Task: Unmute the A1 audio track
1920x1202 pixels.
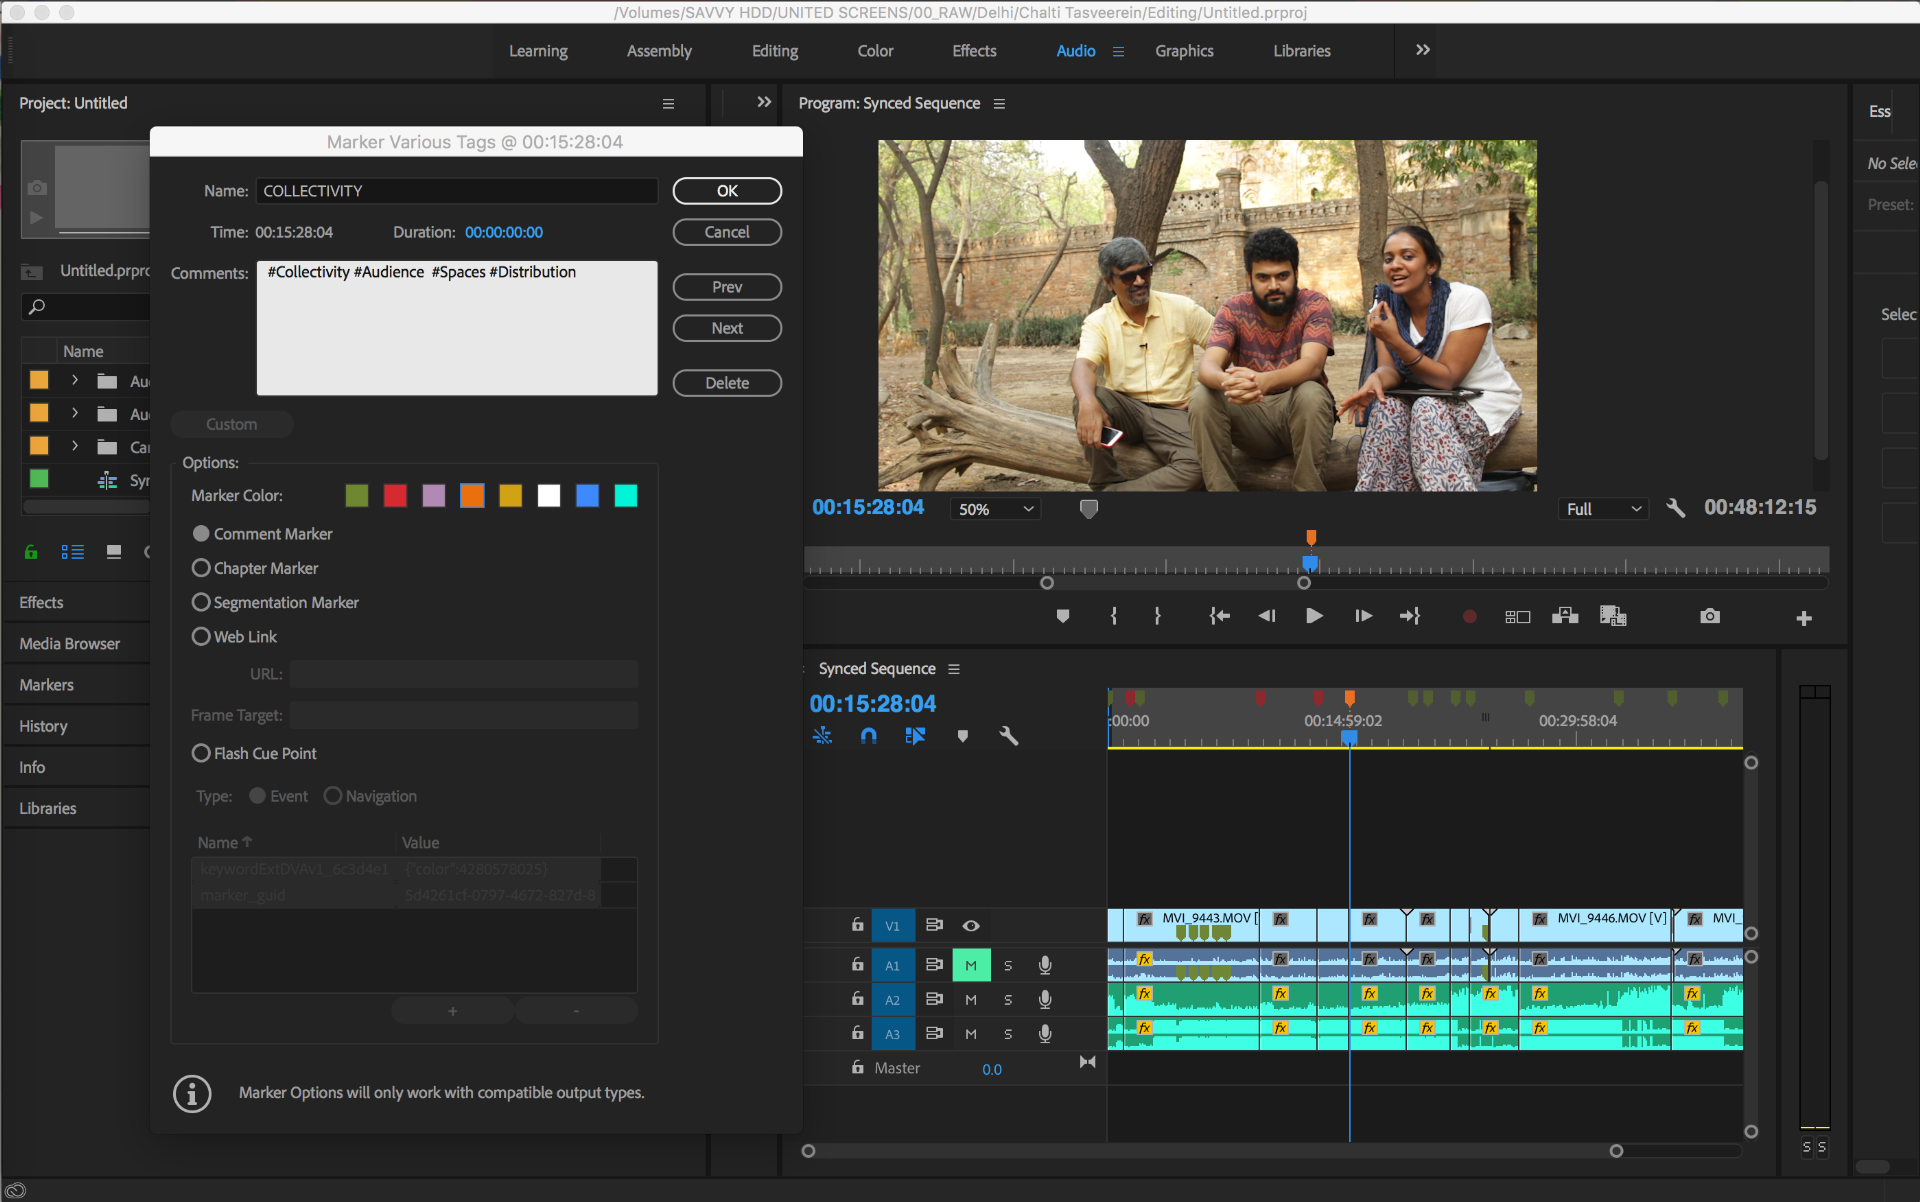Action: (970, 965)
